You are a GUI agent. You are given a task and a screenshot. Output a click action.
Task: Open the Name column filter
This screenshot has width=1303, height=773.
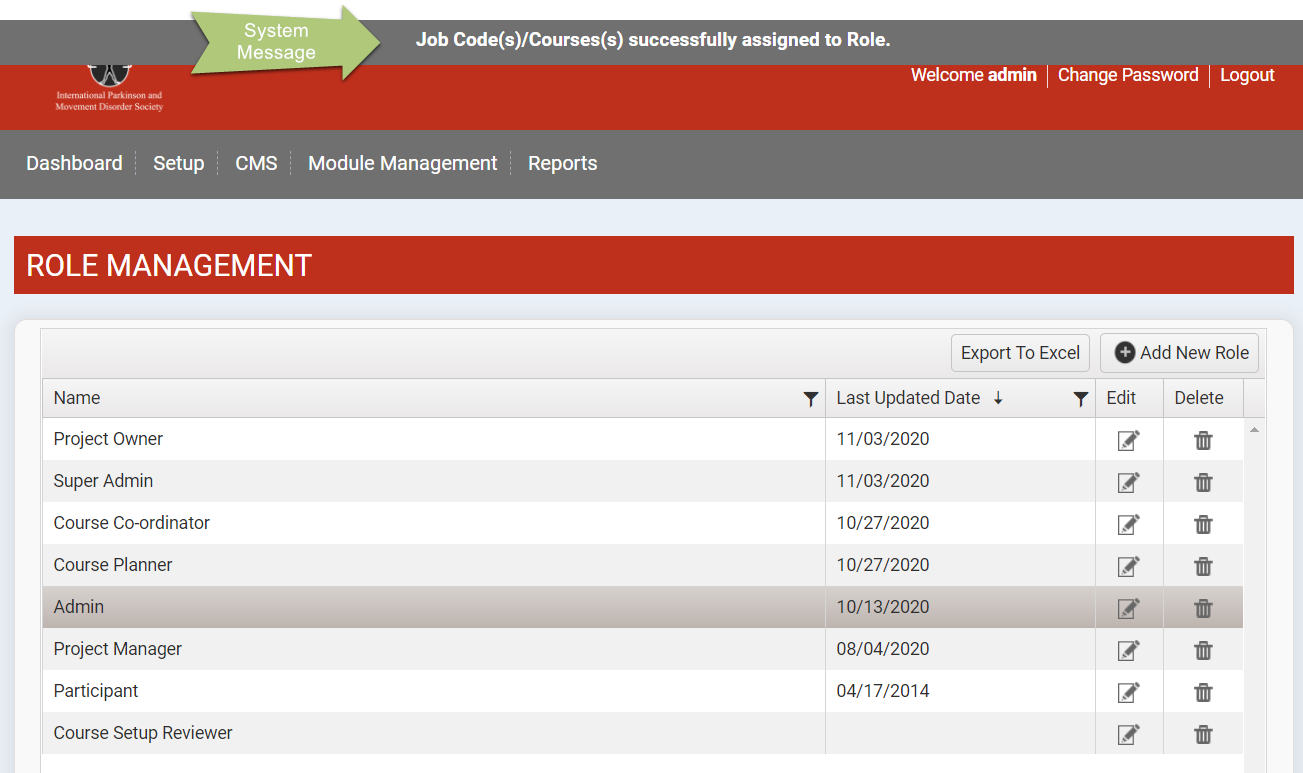click(x=811, y=399)
